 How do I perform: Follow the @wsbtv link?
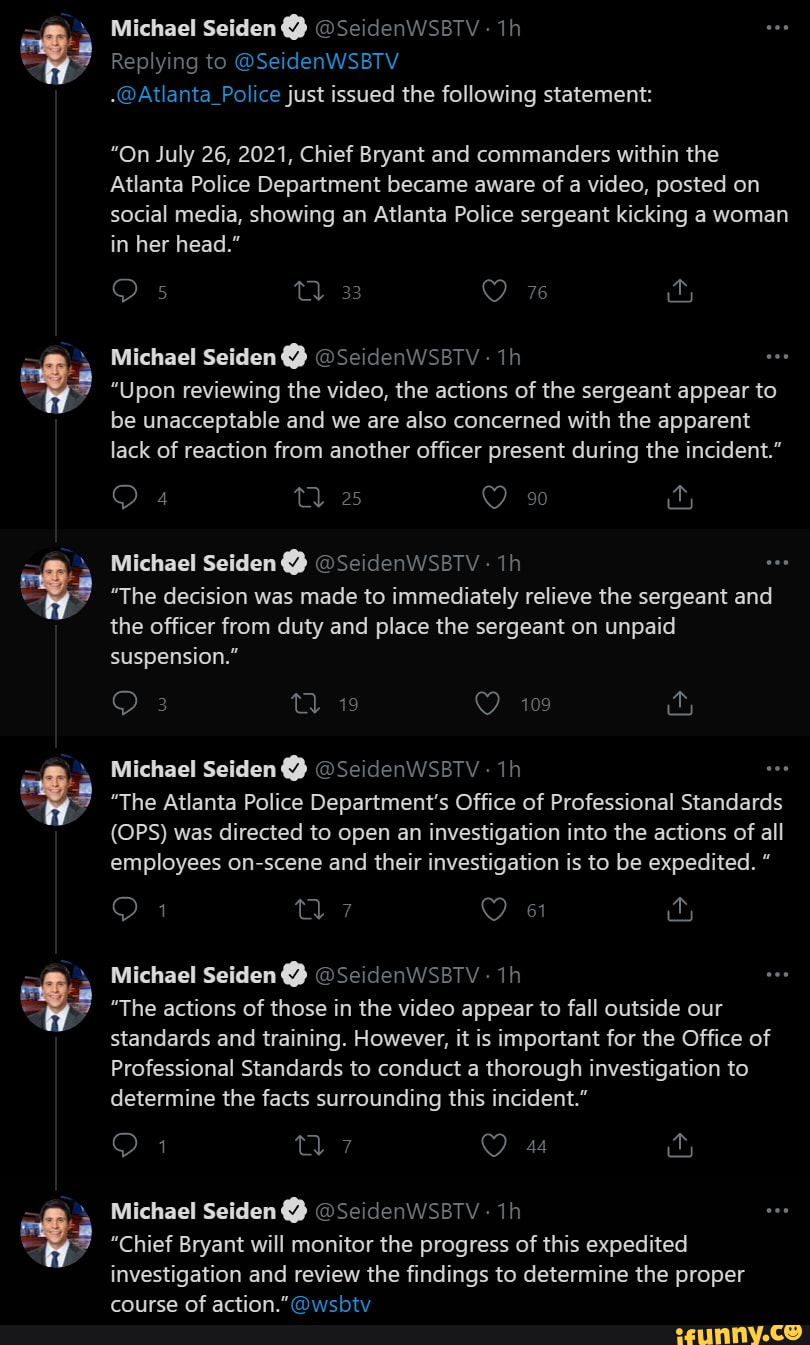330,1305
